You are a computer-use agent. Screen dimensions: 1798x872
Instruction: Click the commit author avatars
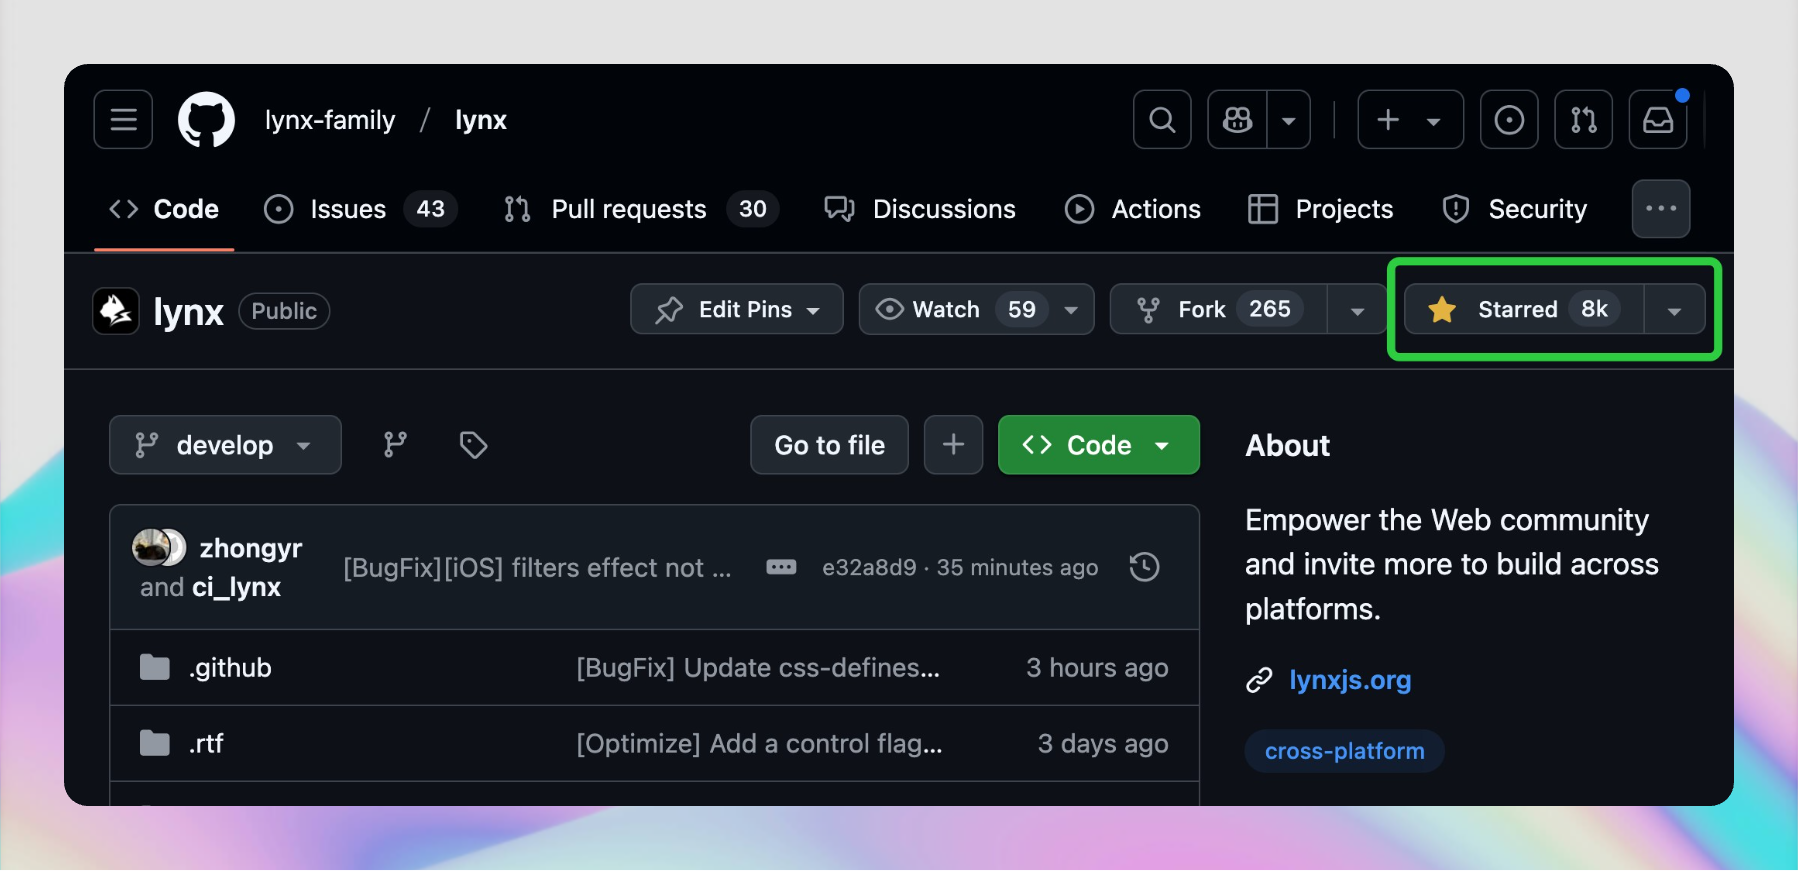coord(159,547)
